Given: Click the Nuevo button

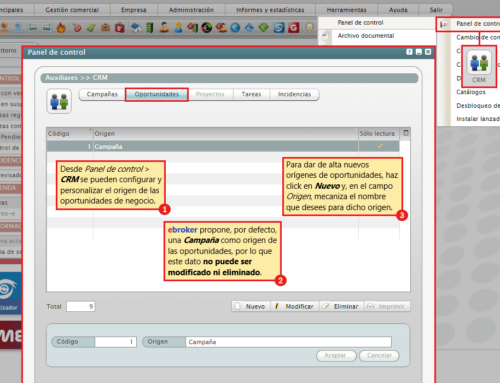Looking at the screenshot, I should coord(251,306).
